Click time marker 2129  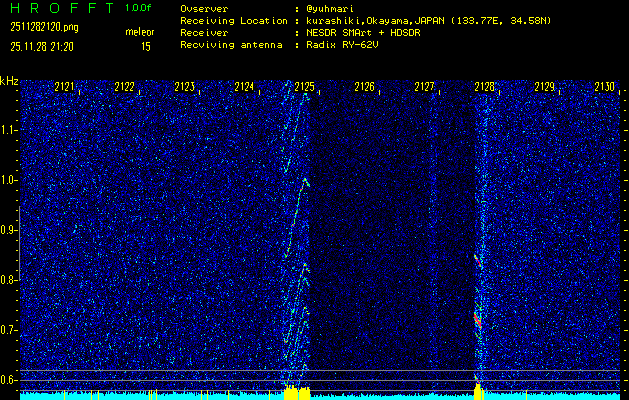point(545,87)
